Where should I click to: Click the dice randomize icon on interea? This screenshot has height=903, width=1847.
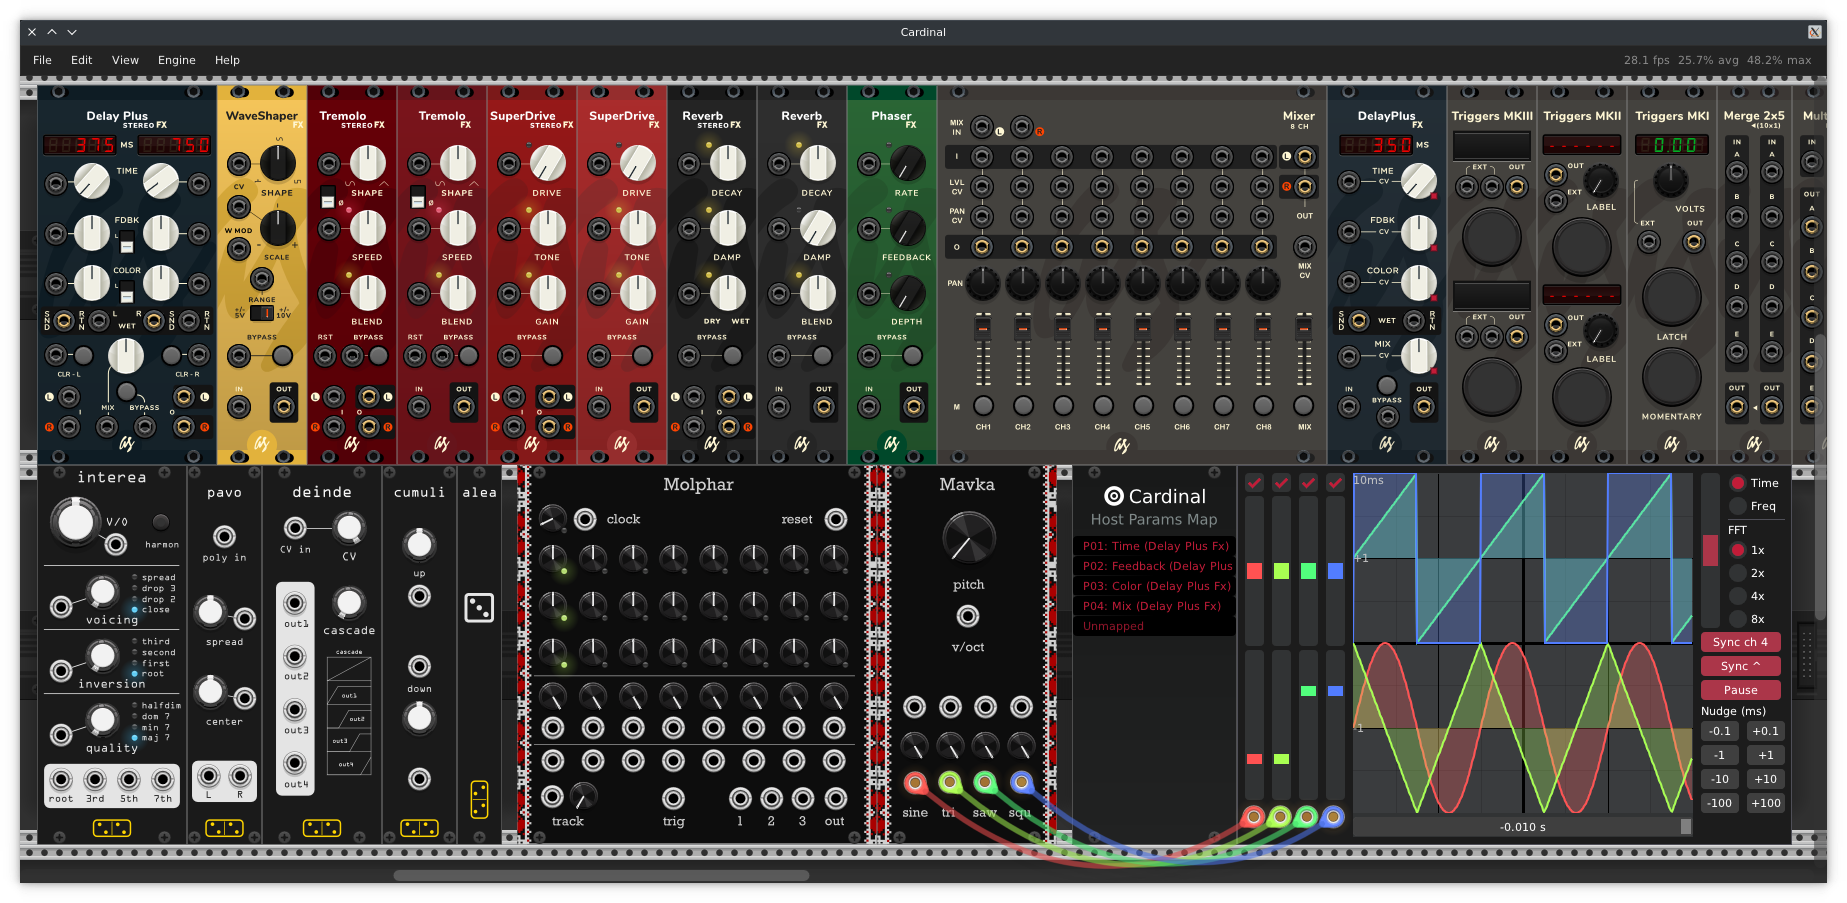coord(112,828)
